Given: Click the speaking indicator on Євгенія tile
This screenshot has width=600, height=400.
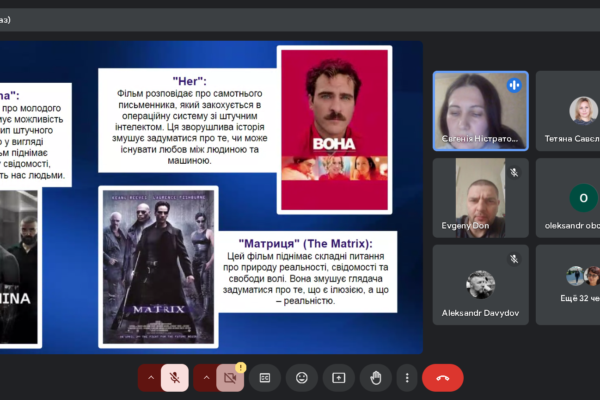Looking at the screenshot, I should tap(514, 85).
